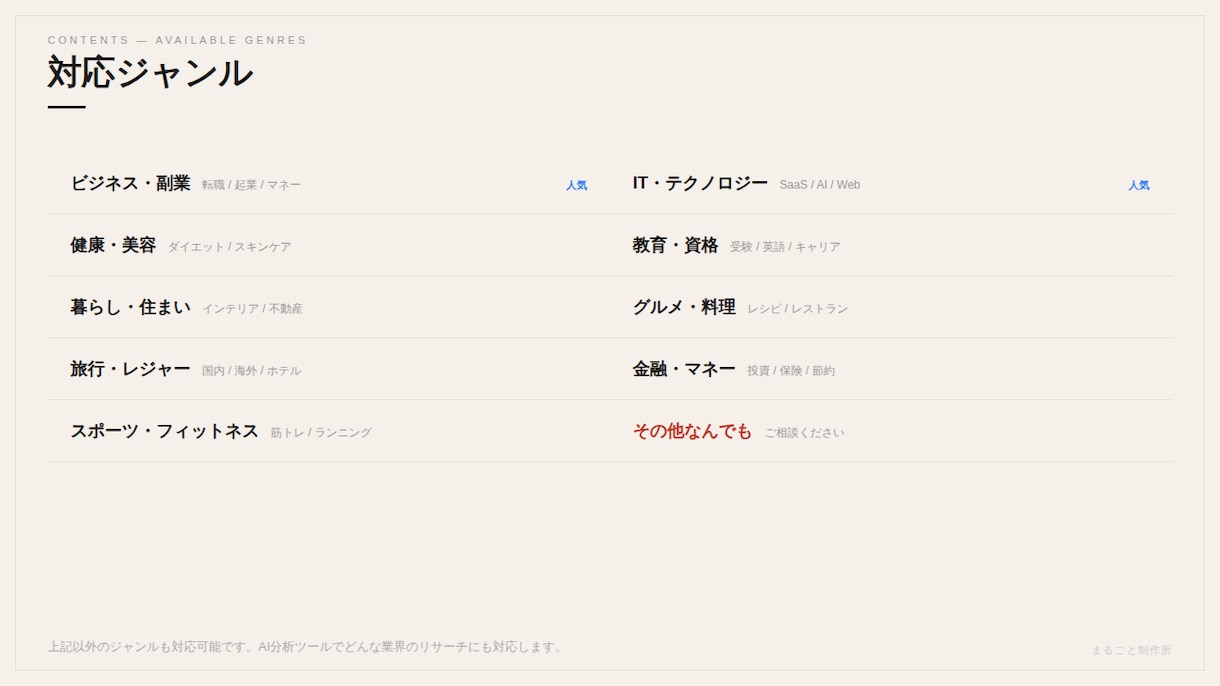The width and height of the screenshot is (1220, 686).
Task: Click the 人気 badge beside ビジネス・副業
Action: (x=577, y=185)
